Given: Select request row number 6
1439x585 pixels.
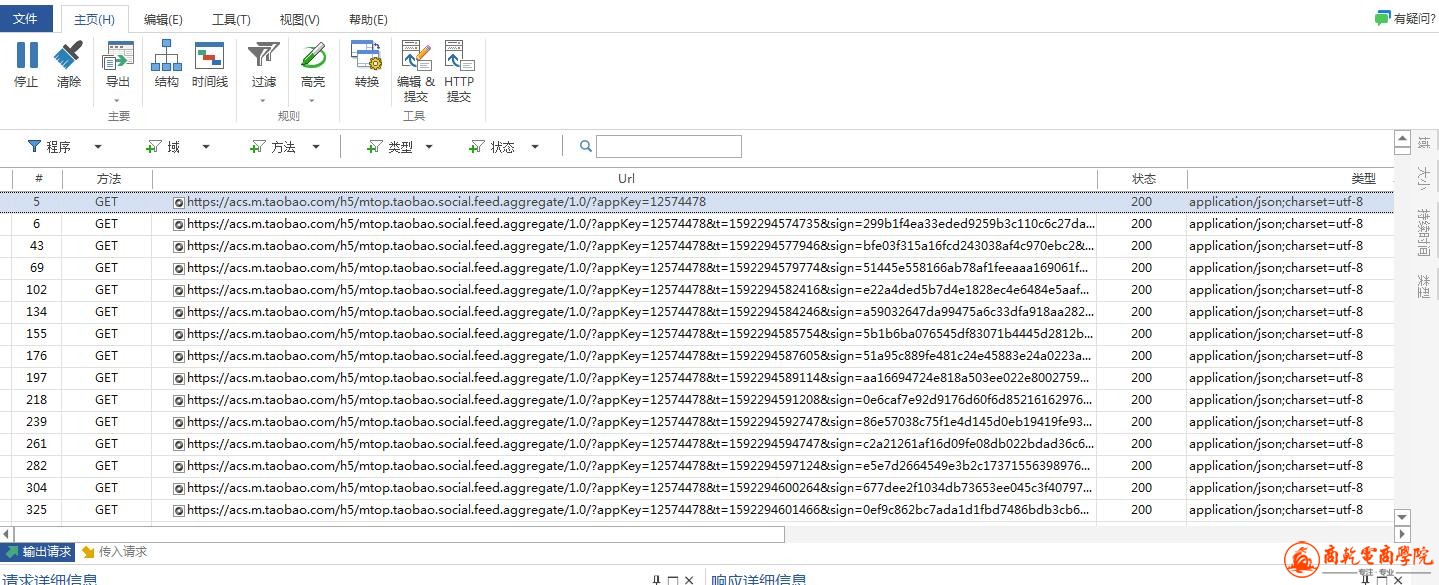Looking at the screenshot, I should coord(696,224).
